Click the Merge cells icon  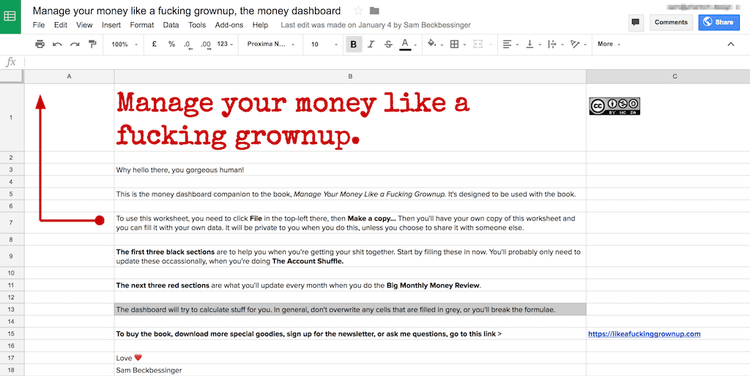click(x=477, y=44)
